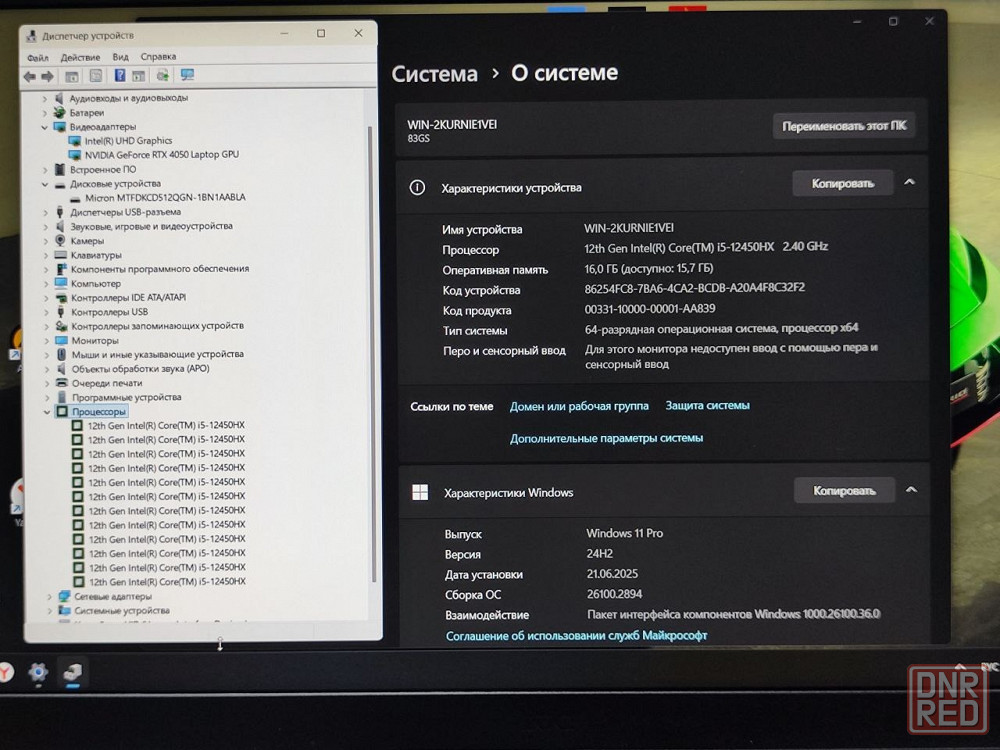The width and height of the screenshot is (1000, 750).
Task: Open the Файл menu
Action: (x=38, y=57)
